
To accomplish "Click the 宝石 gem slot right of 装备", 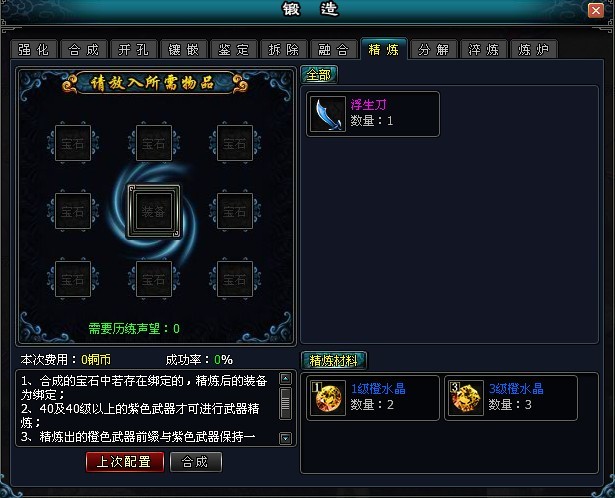I will tap(235, 211).
